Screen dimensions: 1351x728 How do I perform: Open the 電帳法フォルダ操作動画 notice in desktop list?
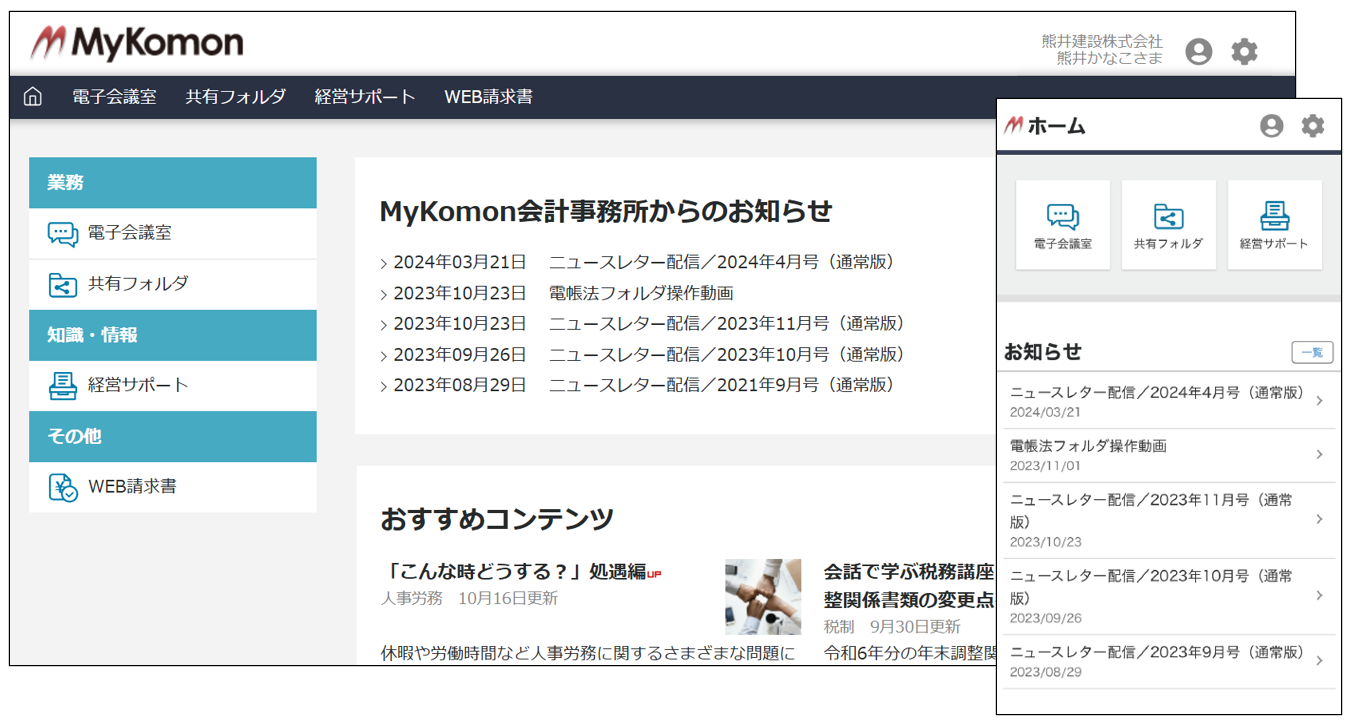(x=640, y=293)
